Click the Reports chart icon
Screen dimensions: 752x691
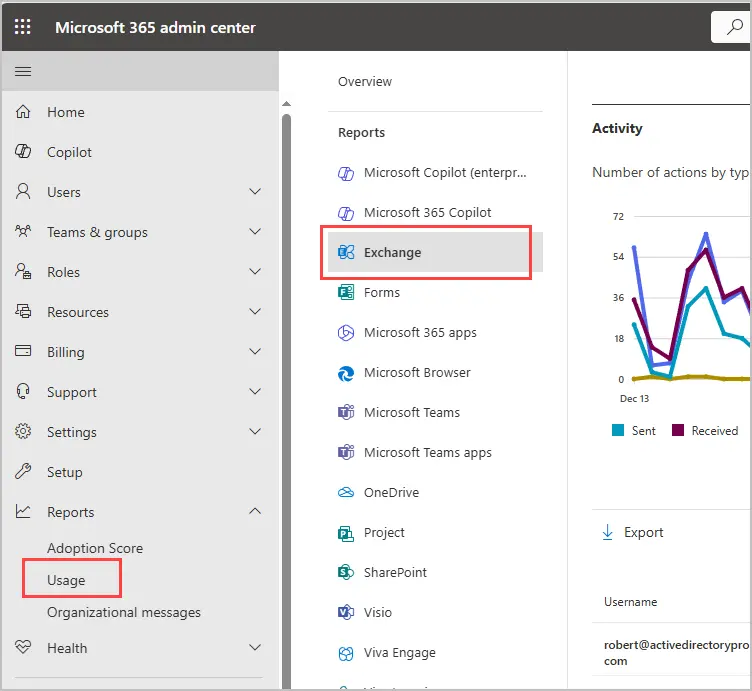coord(23,511)
